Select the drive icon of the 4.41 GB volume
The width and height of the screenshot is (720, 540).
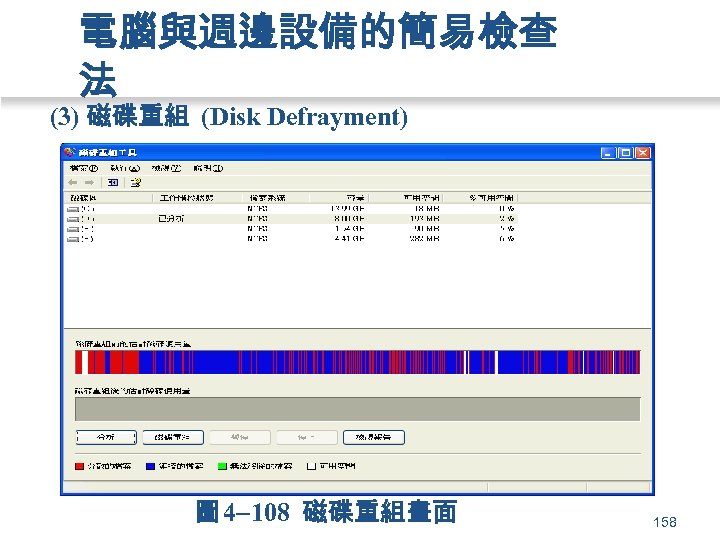pyautogui.click(x=73, y=239)
